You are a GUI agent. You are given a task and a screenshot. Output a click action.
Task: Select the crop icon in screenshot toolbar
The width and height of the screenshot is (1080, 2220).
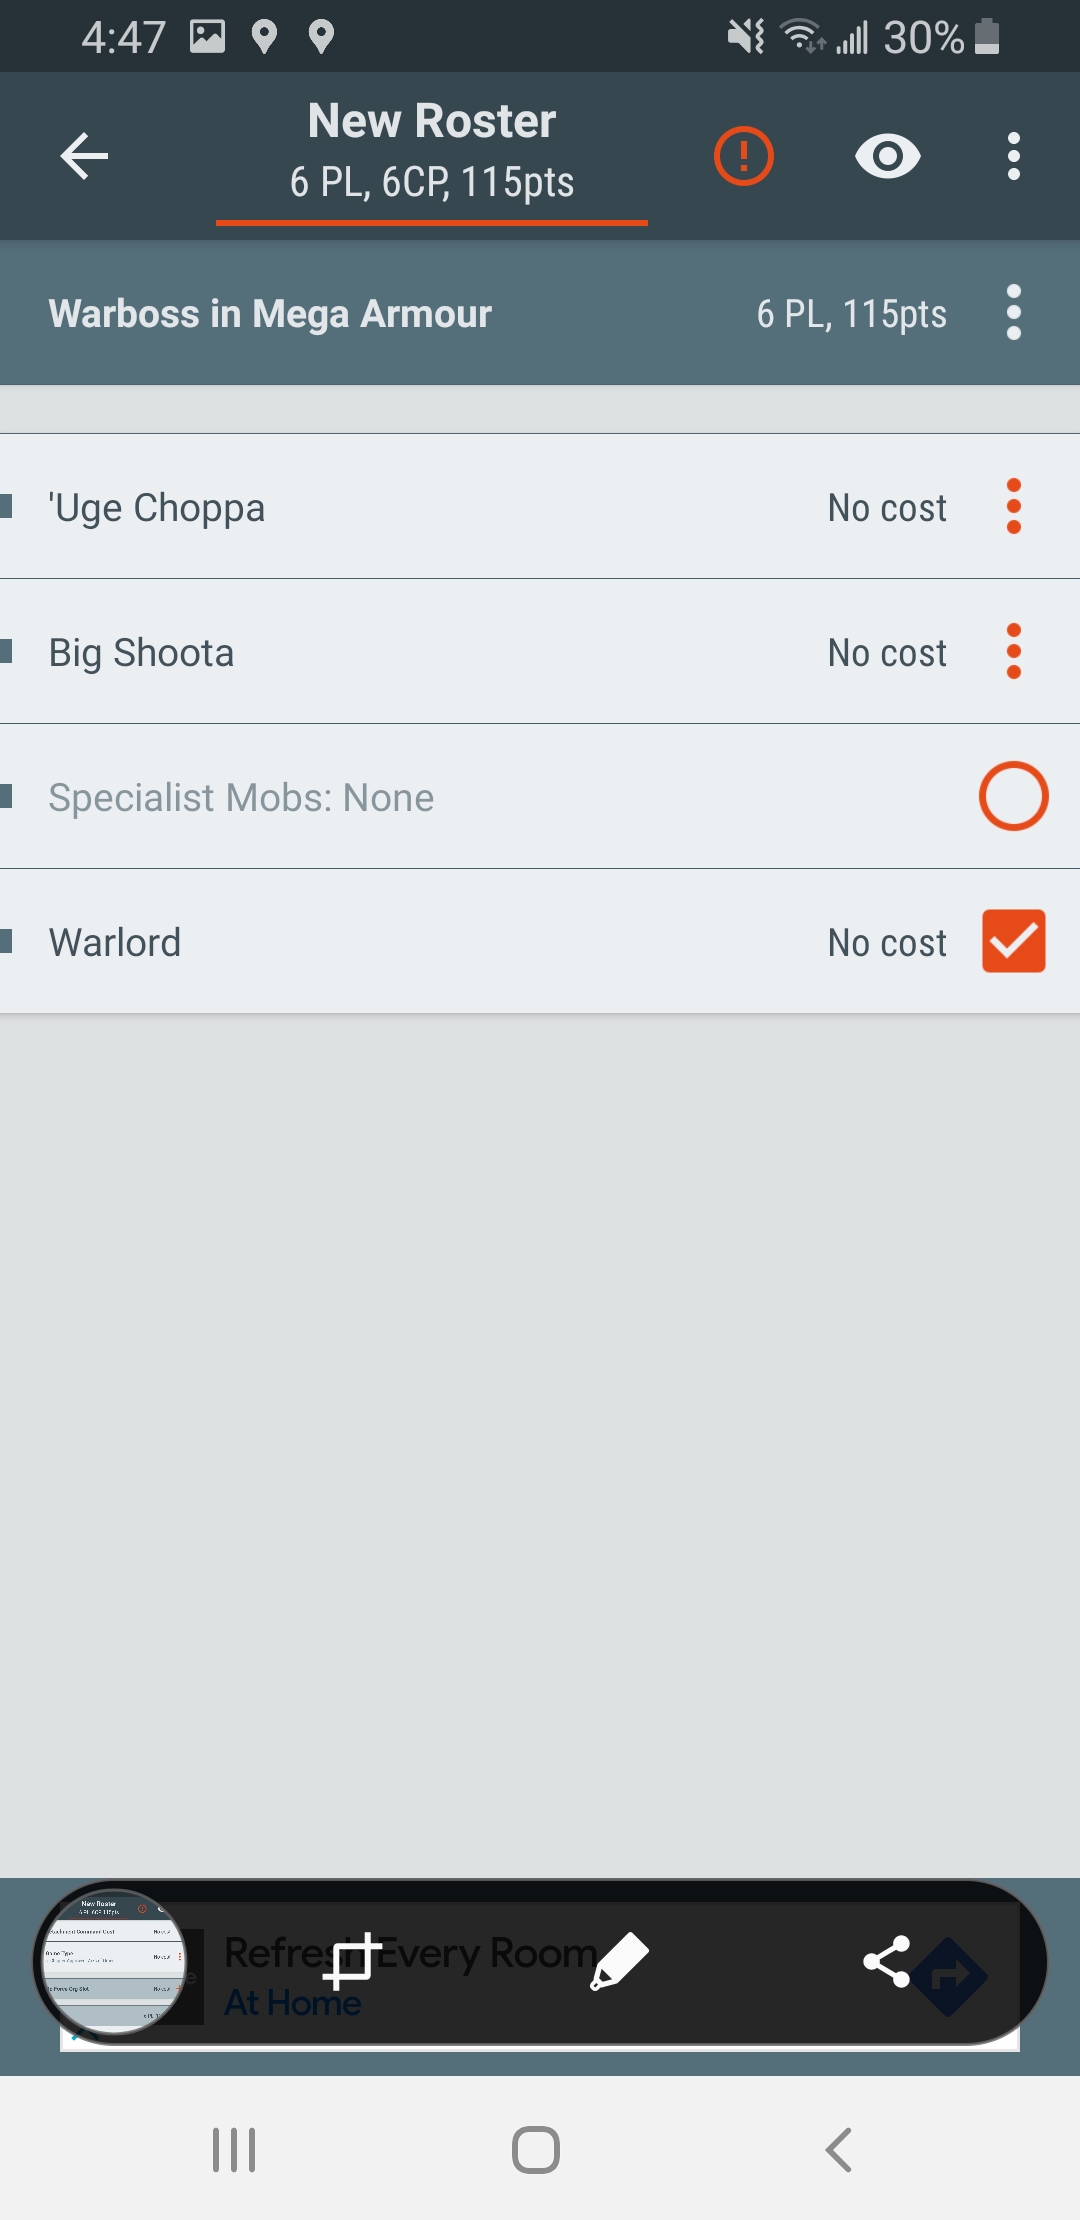coord(352,1962)
